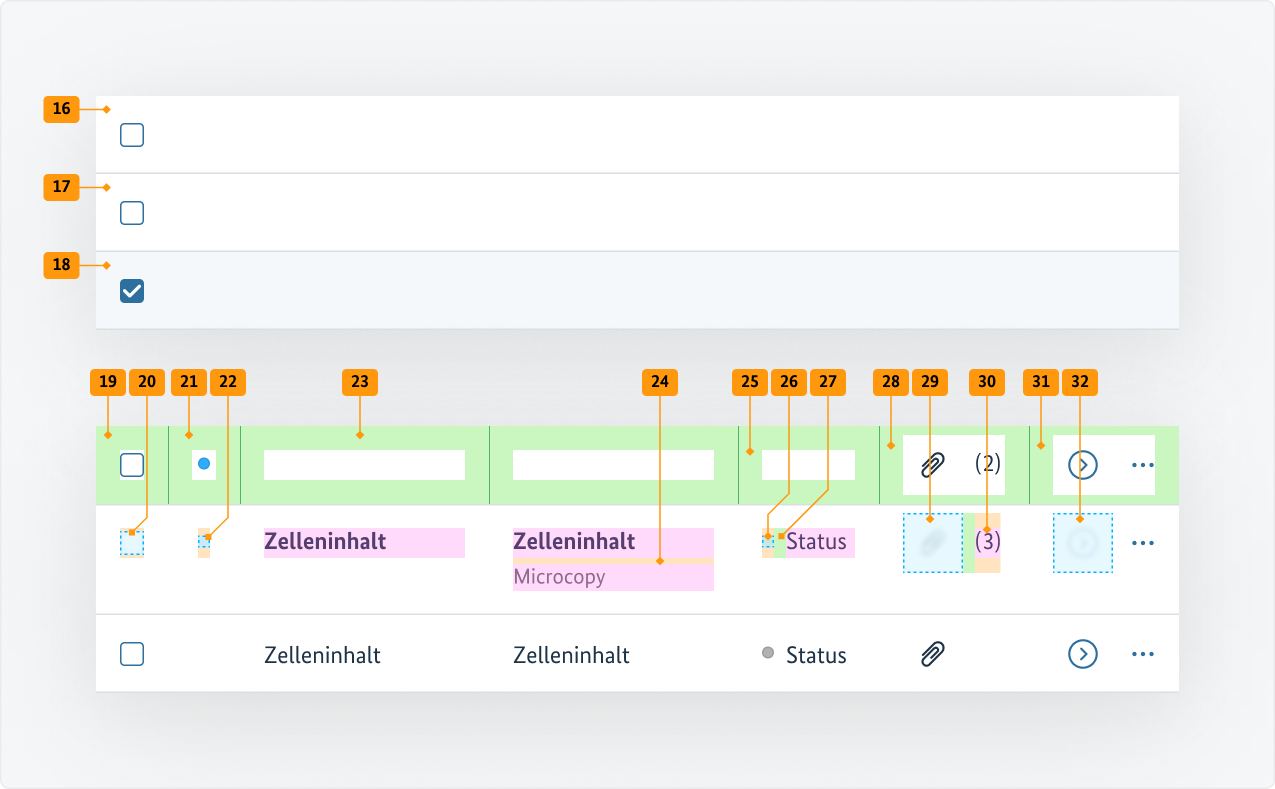Click the (3) attachment counter in the highlighted row

point(988,542)
